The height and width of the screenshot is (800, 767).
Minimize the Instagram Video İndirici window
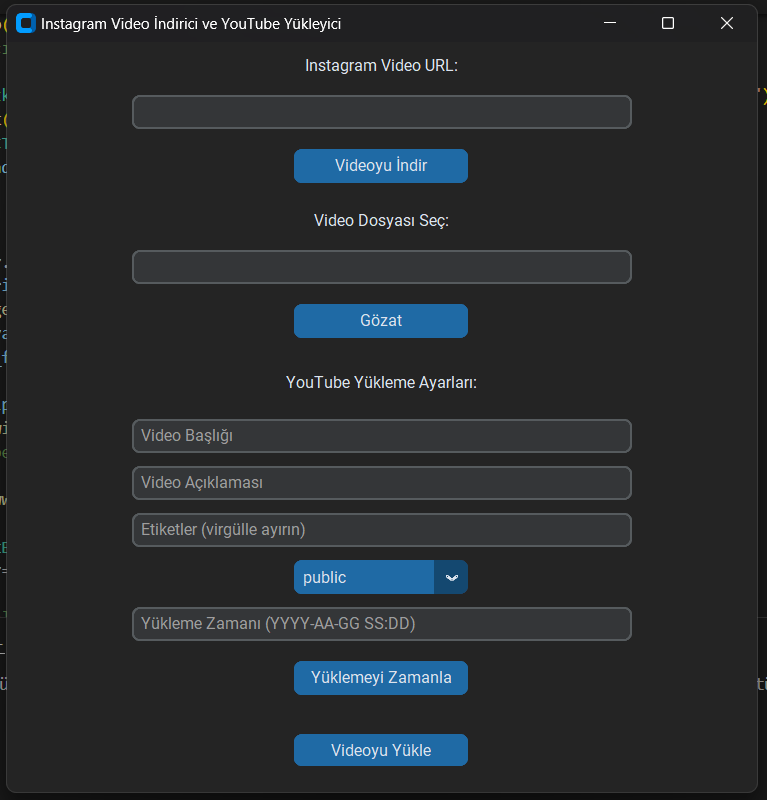[x=610, y=23]
